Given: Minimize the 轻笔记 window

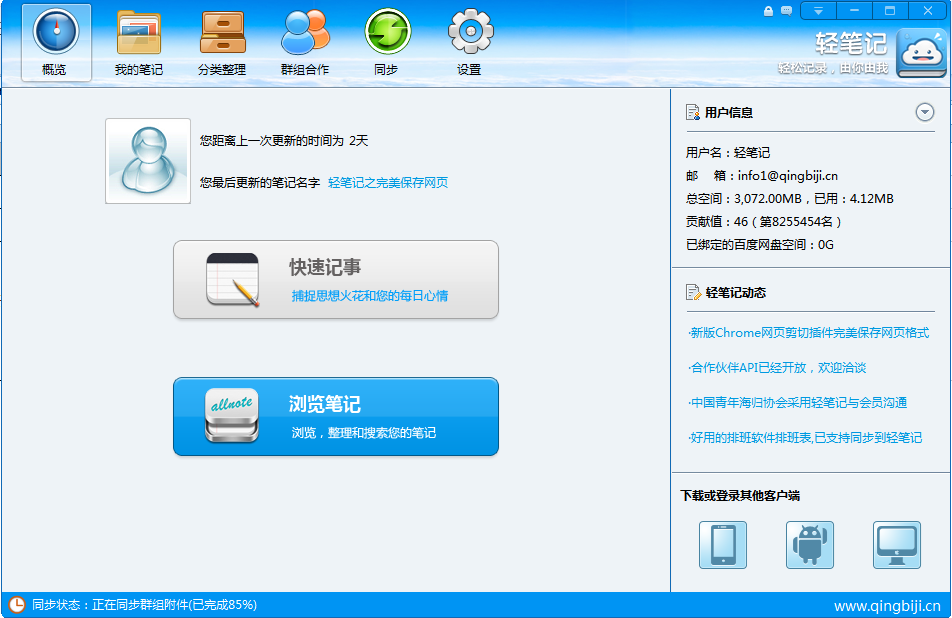Looking at the screenshot, I should pyautogui.click(x=854, y=11).
